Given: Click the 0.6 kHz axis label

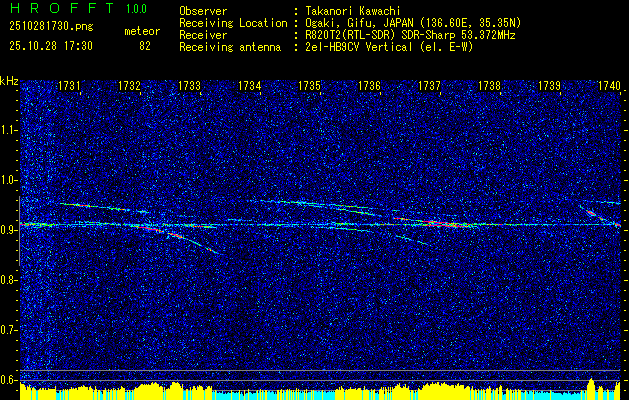Looking at the screenshot, I should (8, 380).
